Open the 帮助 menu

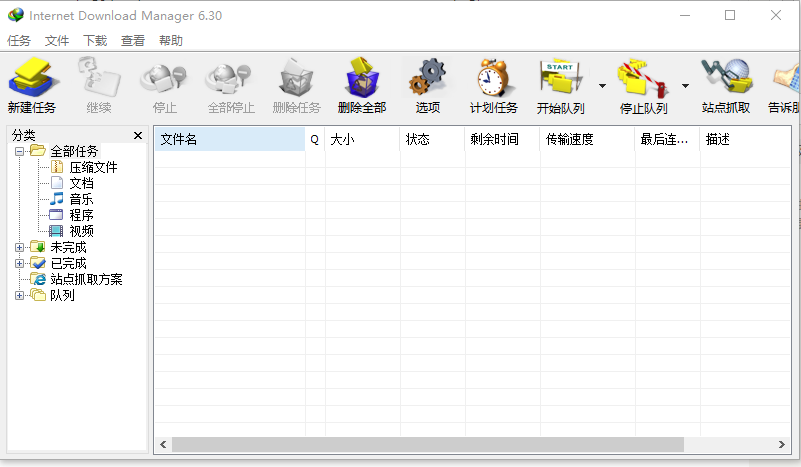coord(171,40)
